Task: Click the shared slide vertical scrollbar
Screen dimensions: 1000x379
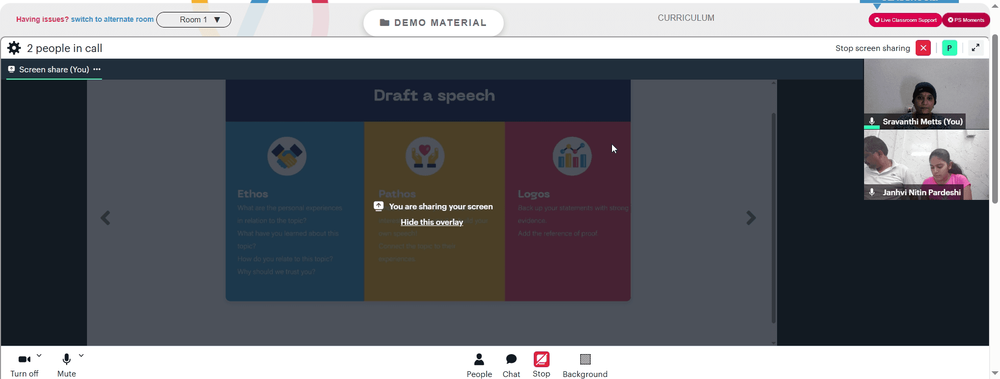Action: click(x=774, y=218)
